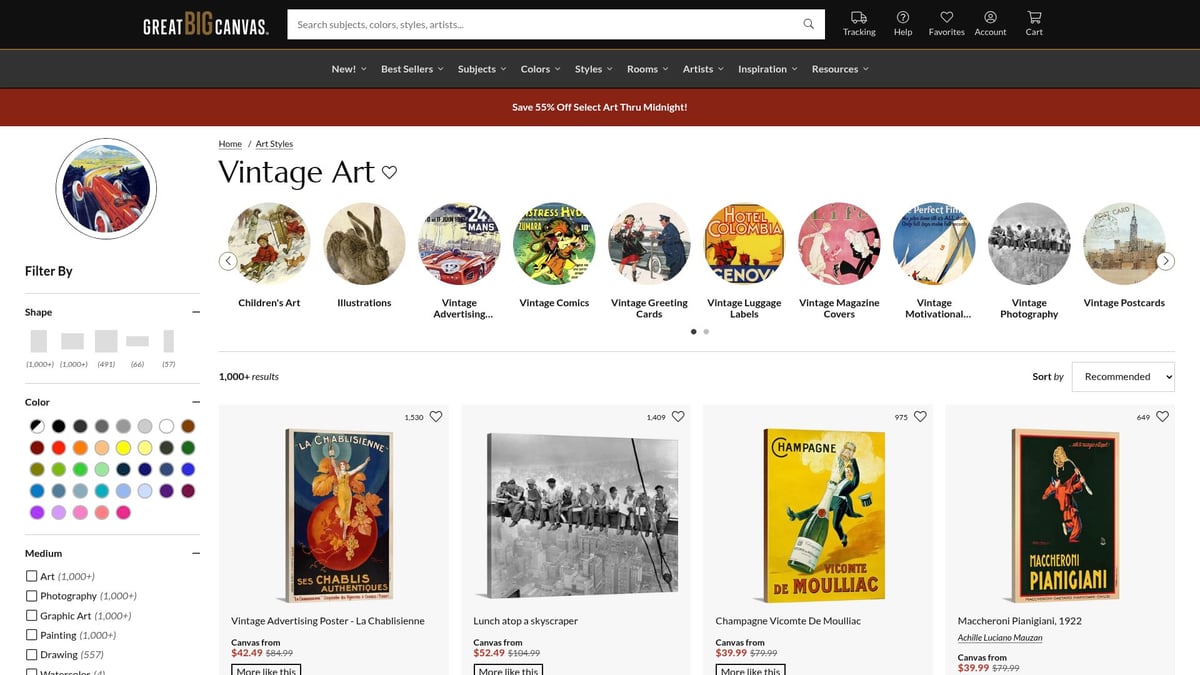Collapse the Color filter section
Image resolution: width=1200 pixels, height=675 pixels.
(x=196, y=402)
